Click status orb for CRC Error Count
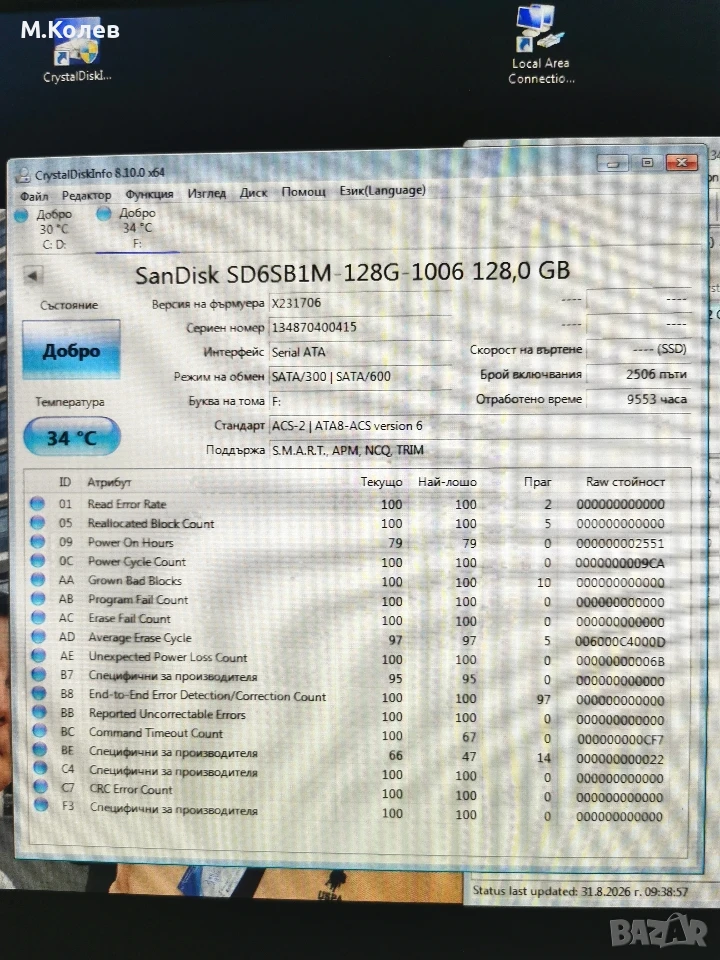Viewport: 720px width, 960px height. 40,786
